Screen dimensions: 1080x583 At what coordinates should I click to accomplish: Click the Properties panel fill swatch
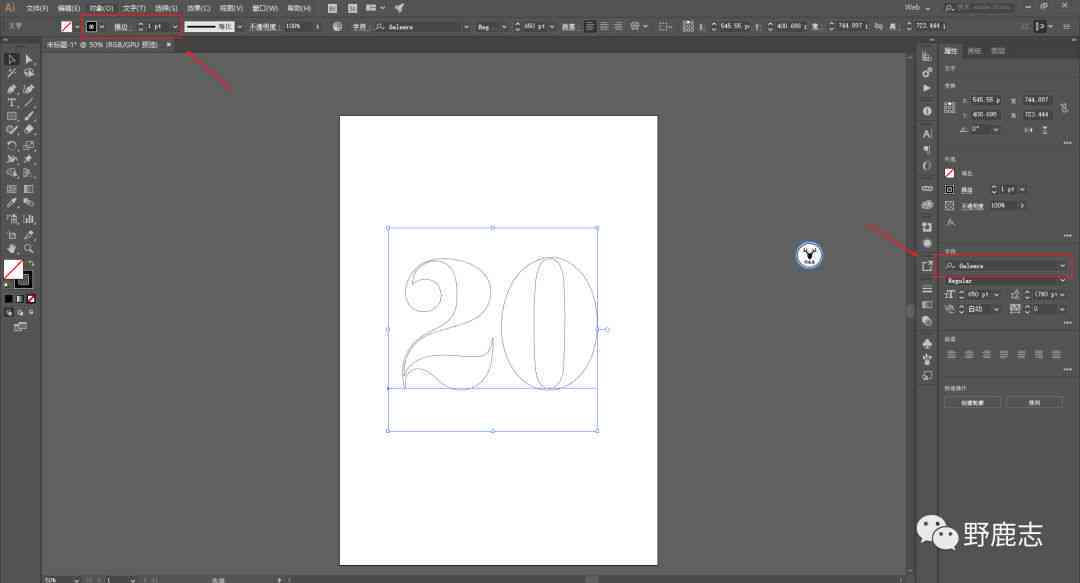click(x=950, y=173)
